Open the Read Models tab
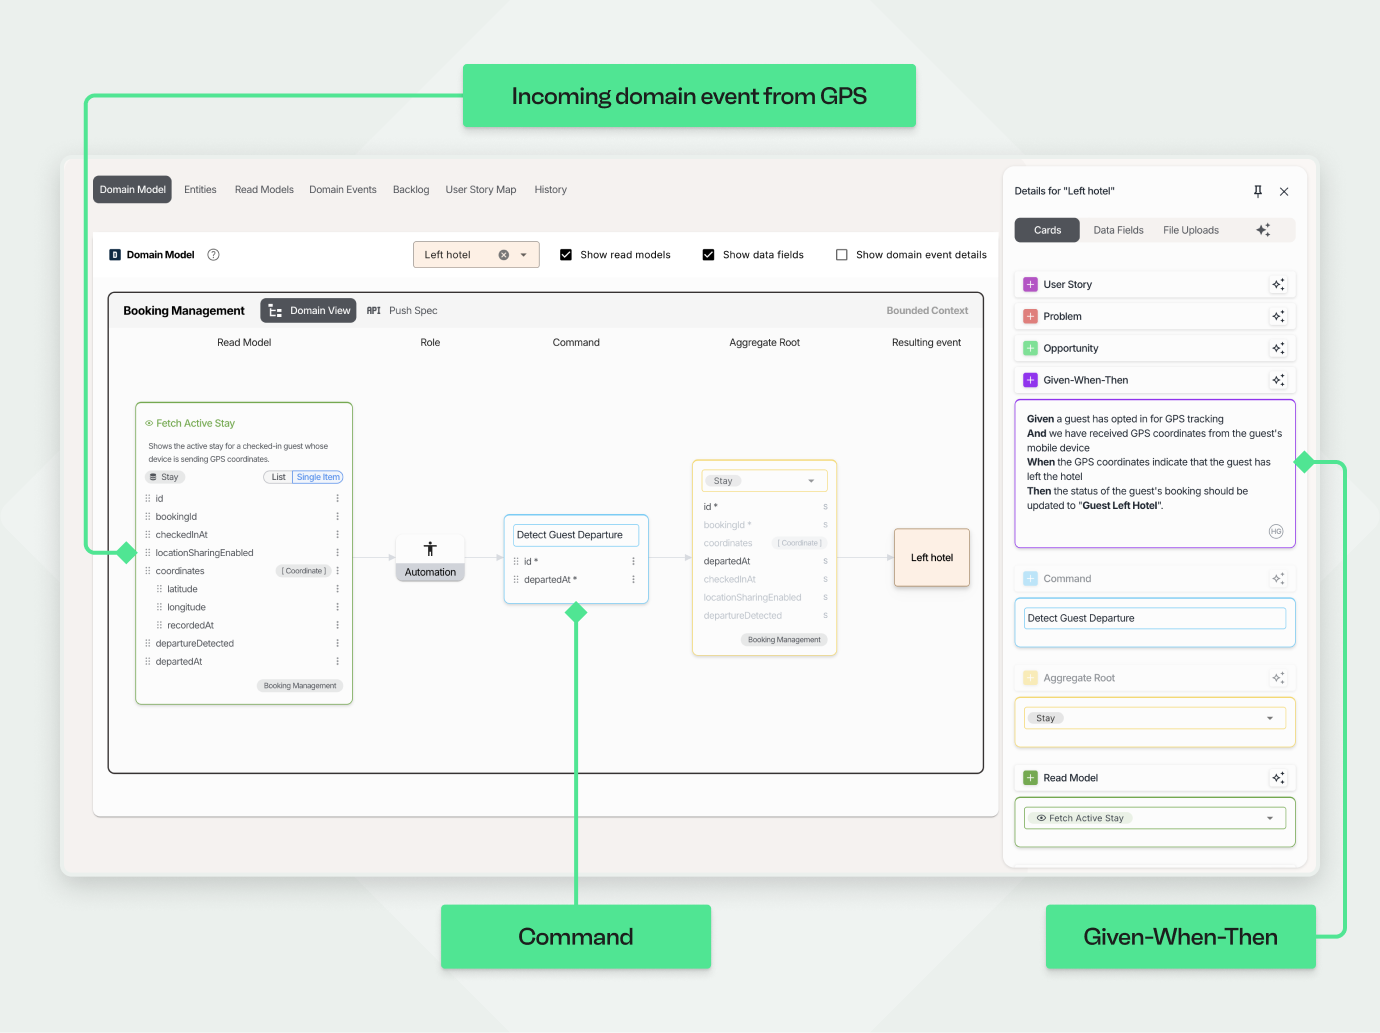1380x1033 pixels. (264, 189)
